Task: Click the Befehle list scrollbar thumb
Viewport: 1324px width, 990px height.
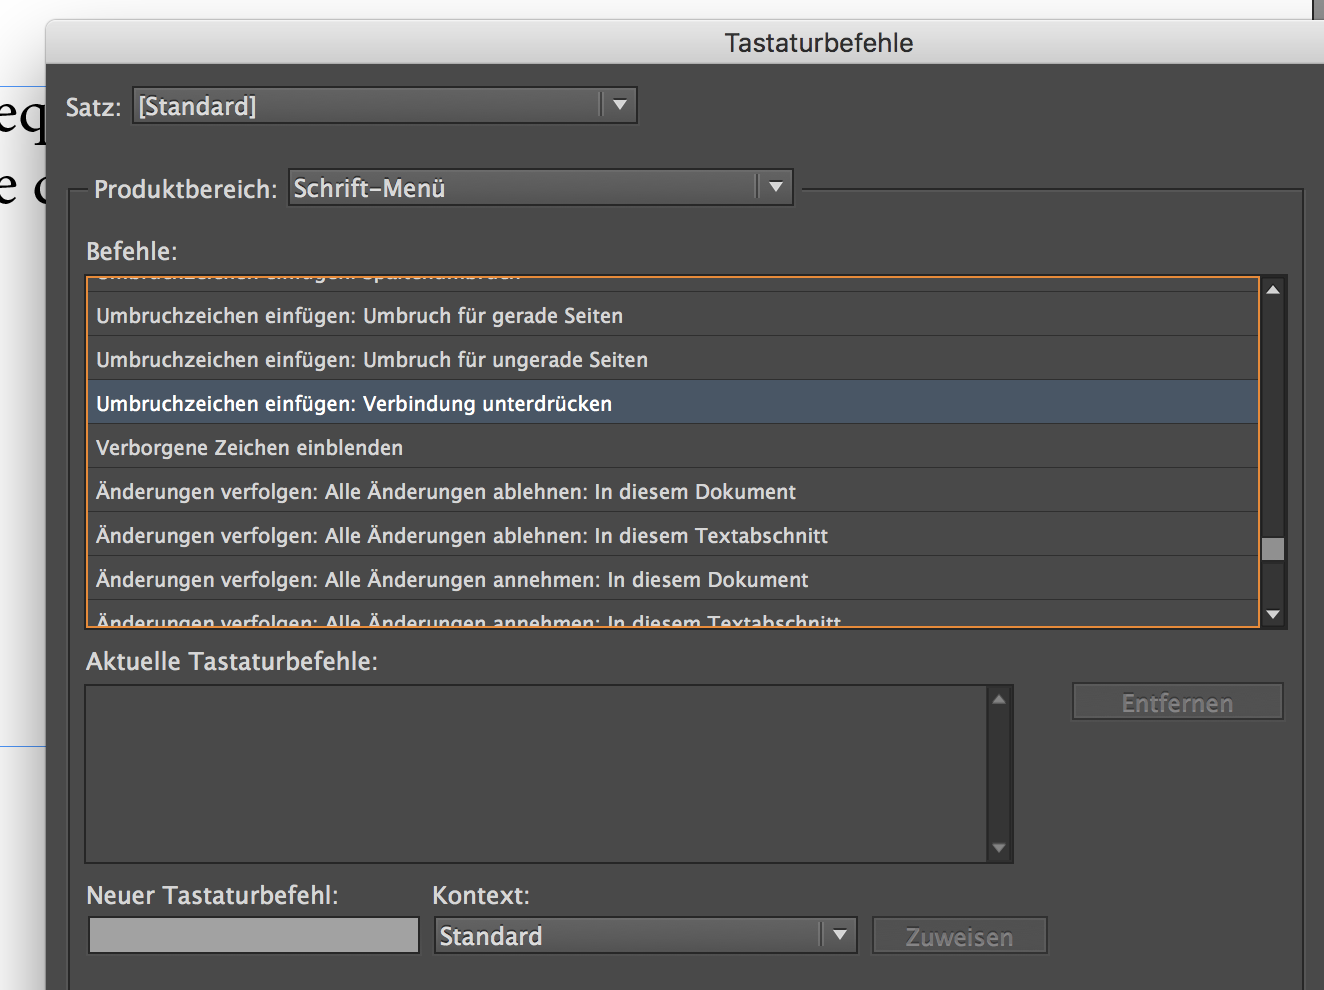Action: coord(1273,549)
